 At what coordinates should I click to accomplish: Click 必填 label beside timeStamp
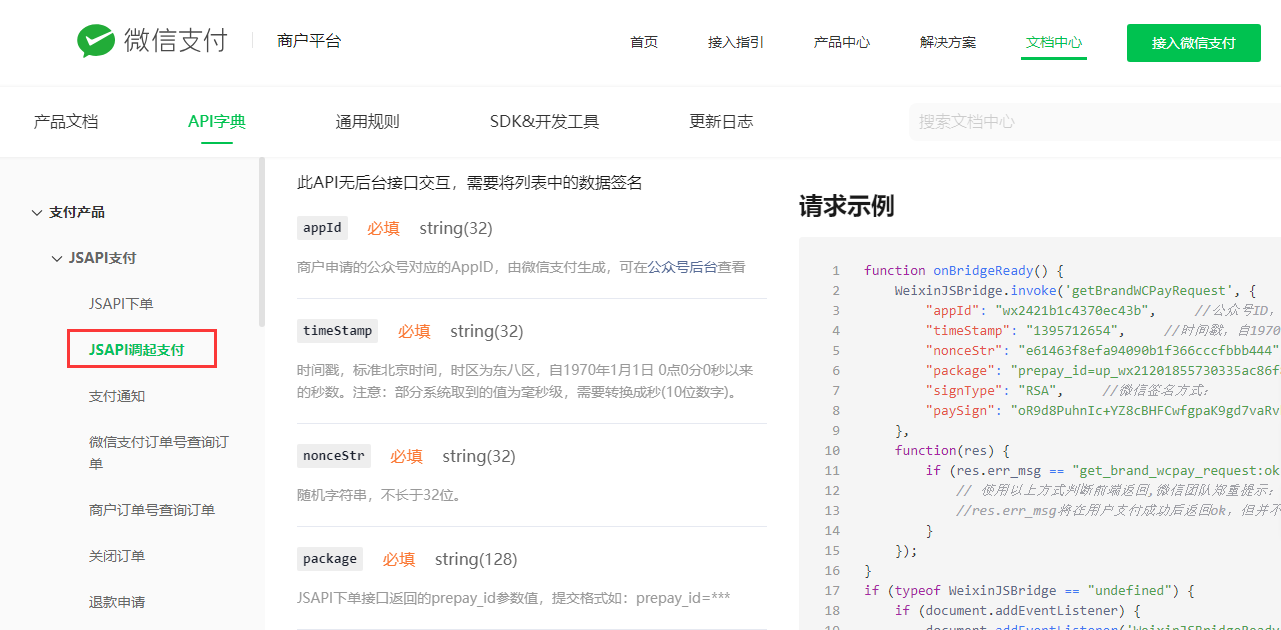pyautogui.click(x=414, y=331)
